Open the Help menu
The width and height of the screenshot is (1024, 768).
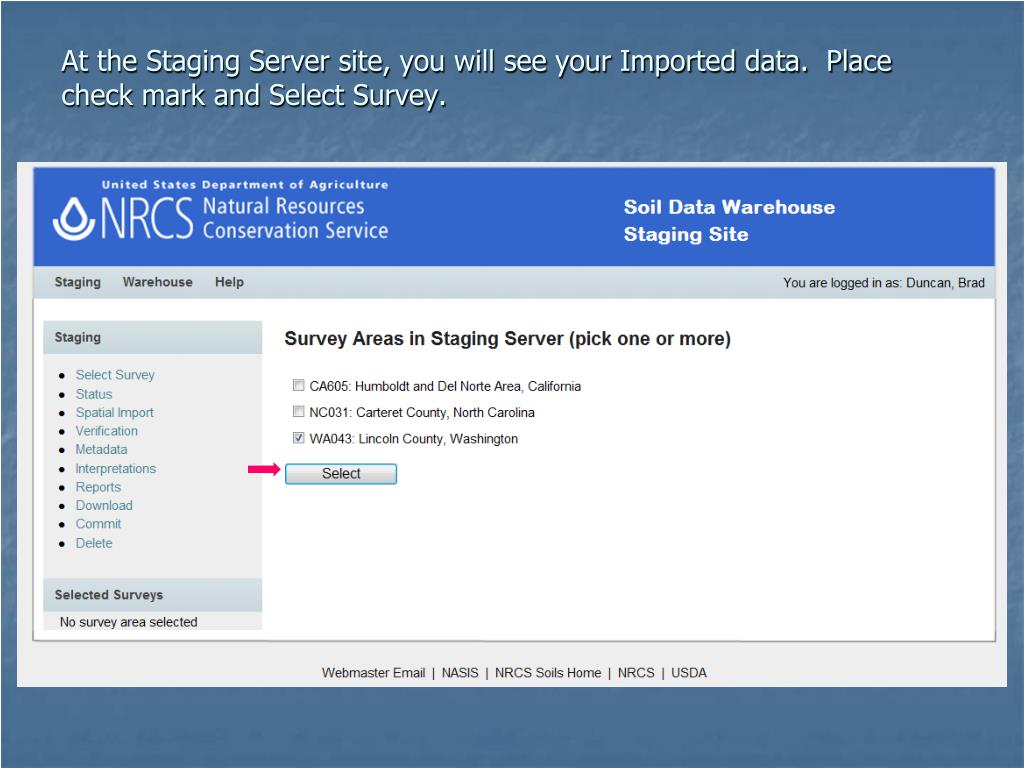(x=229, y=282)
